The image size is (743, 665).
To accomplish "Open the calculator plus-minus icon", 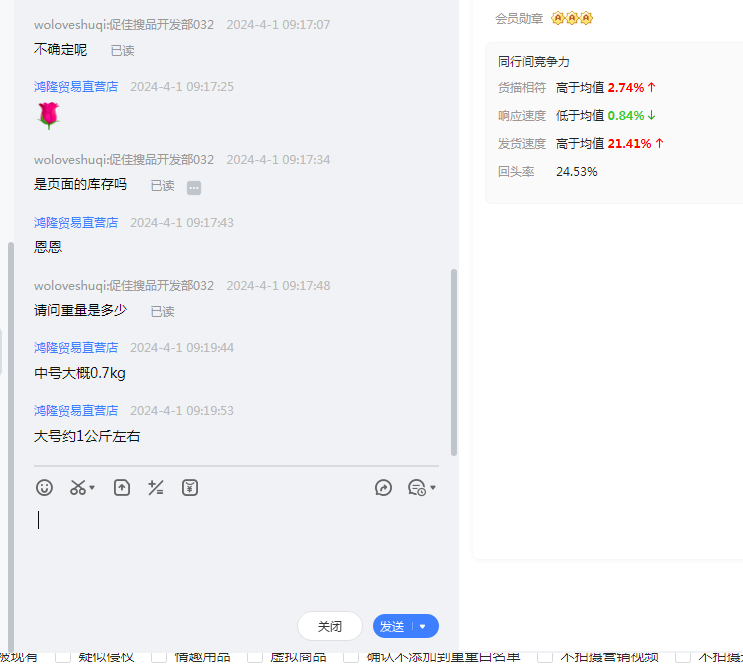I will click(155, 488).
